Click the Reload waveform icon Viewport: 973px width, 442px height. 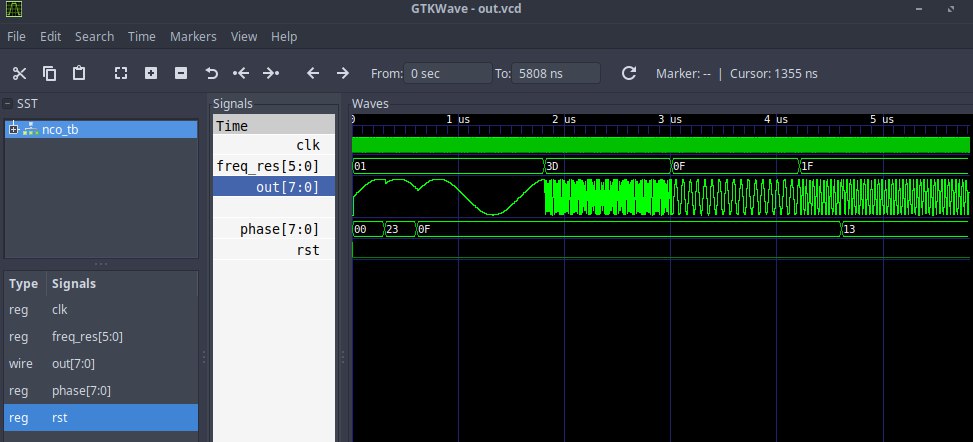629,74
